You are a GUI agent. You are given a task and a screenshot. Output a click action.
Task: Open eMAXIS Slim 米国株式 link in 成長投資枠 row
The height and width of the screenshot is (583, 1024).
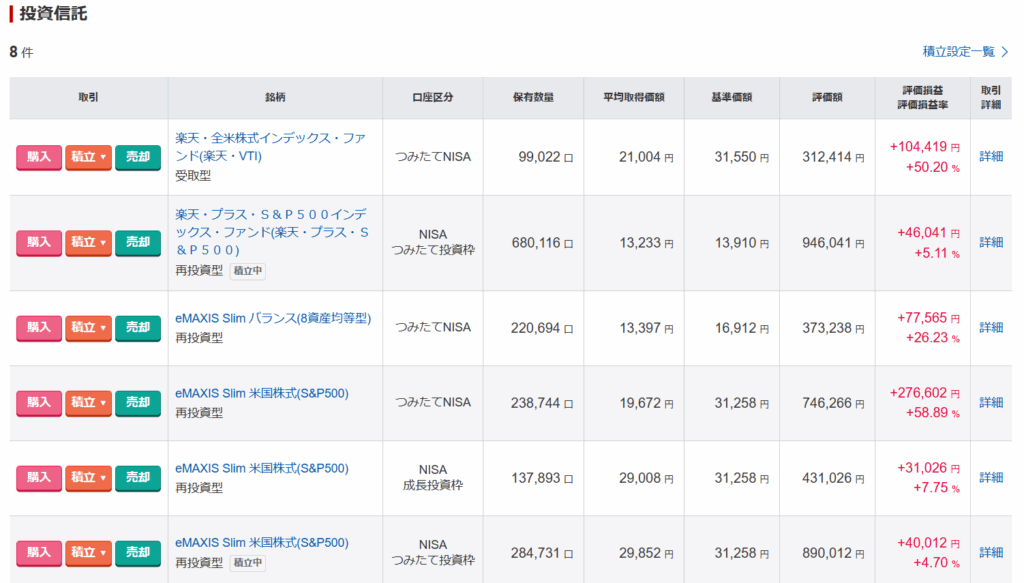coord(262,468)
